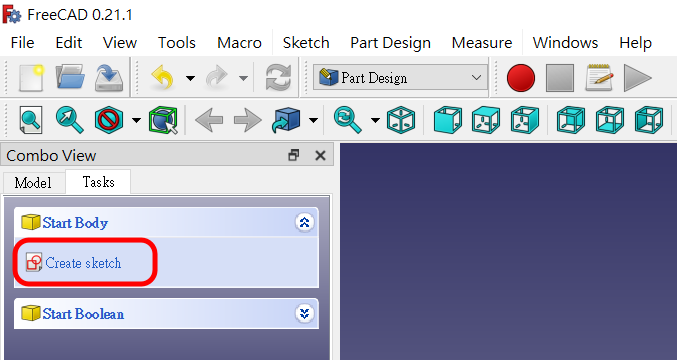Screen dimensions: 677x360
Task: Click the New document icon
Action: click(x=31, y=78)
